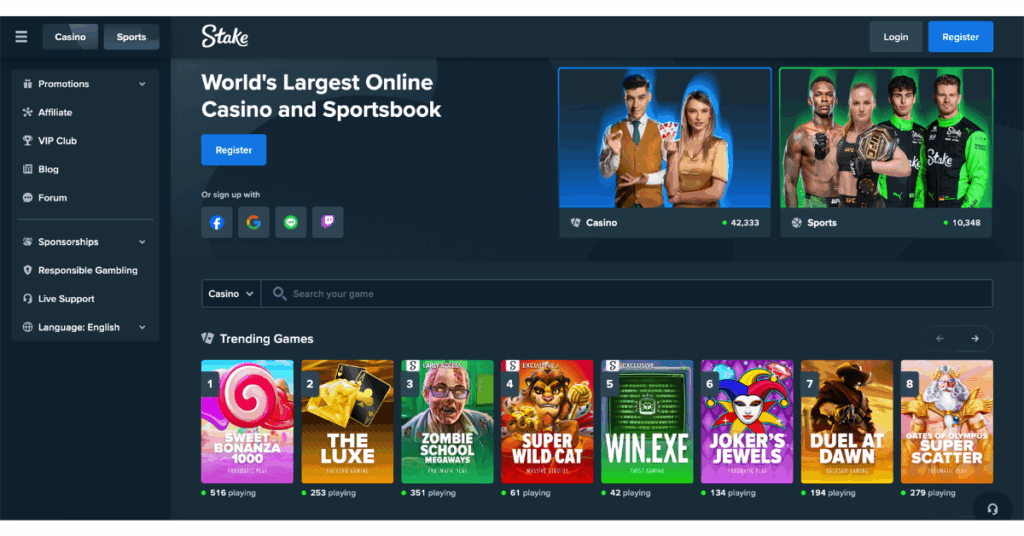Viewport: 1024px width, 536px height.
Task: Open Zombie School Megaways game
Action: [x=447, y=422]
